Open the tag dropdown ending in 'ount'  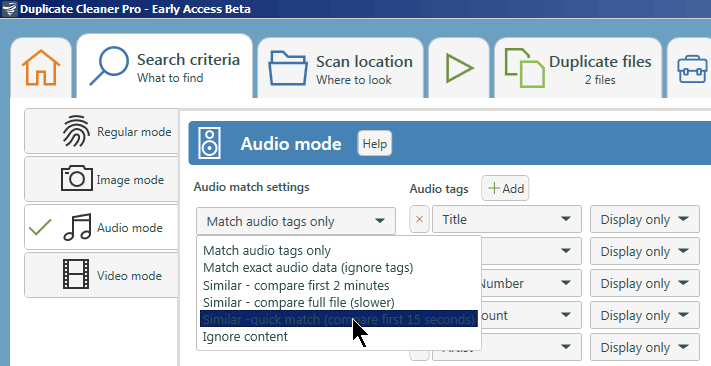click(531, 315)
